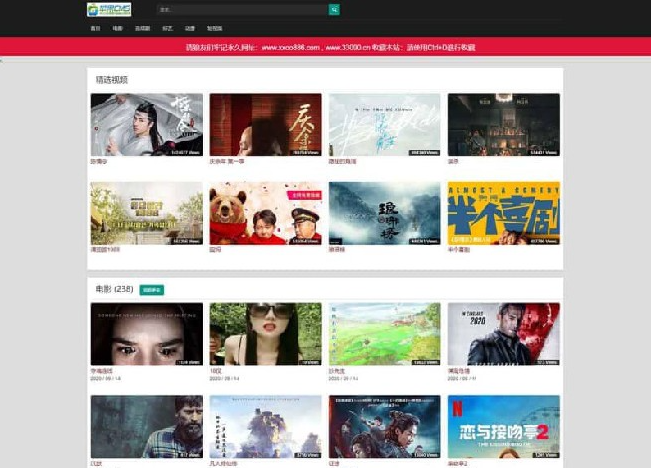Open the armored warriors battle poster

(x=384, y=426)
